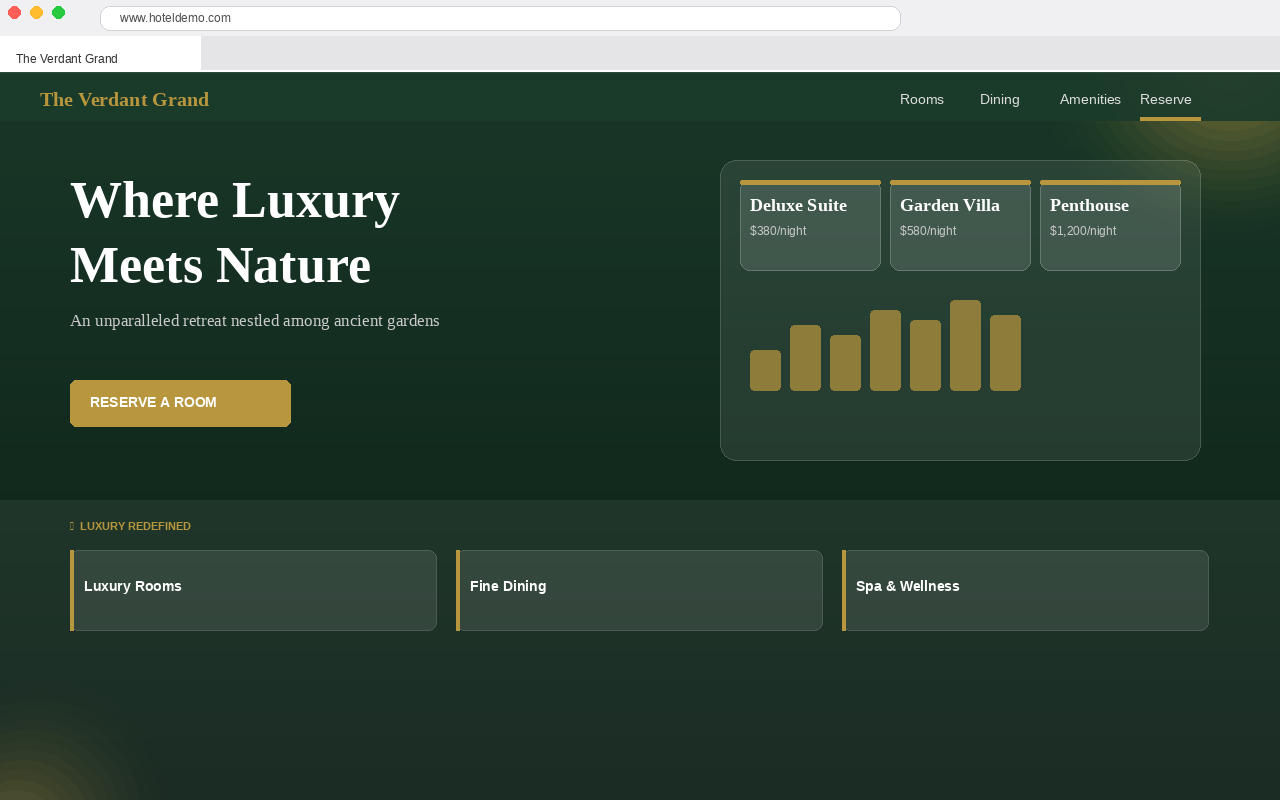
Task: Click the $1,200/night price text
Action: click(1083, 231)
